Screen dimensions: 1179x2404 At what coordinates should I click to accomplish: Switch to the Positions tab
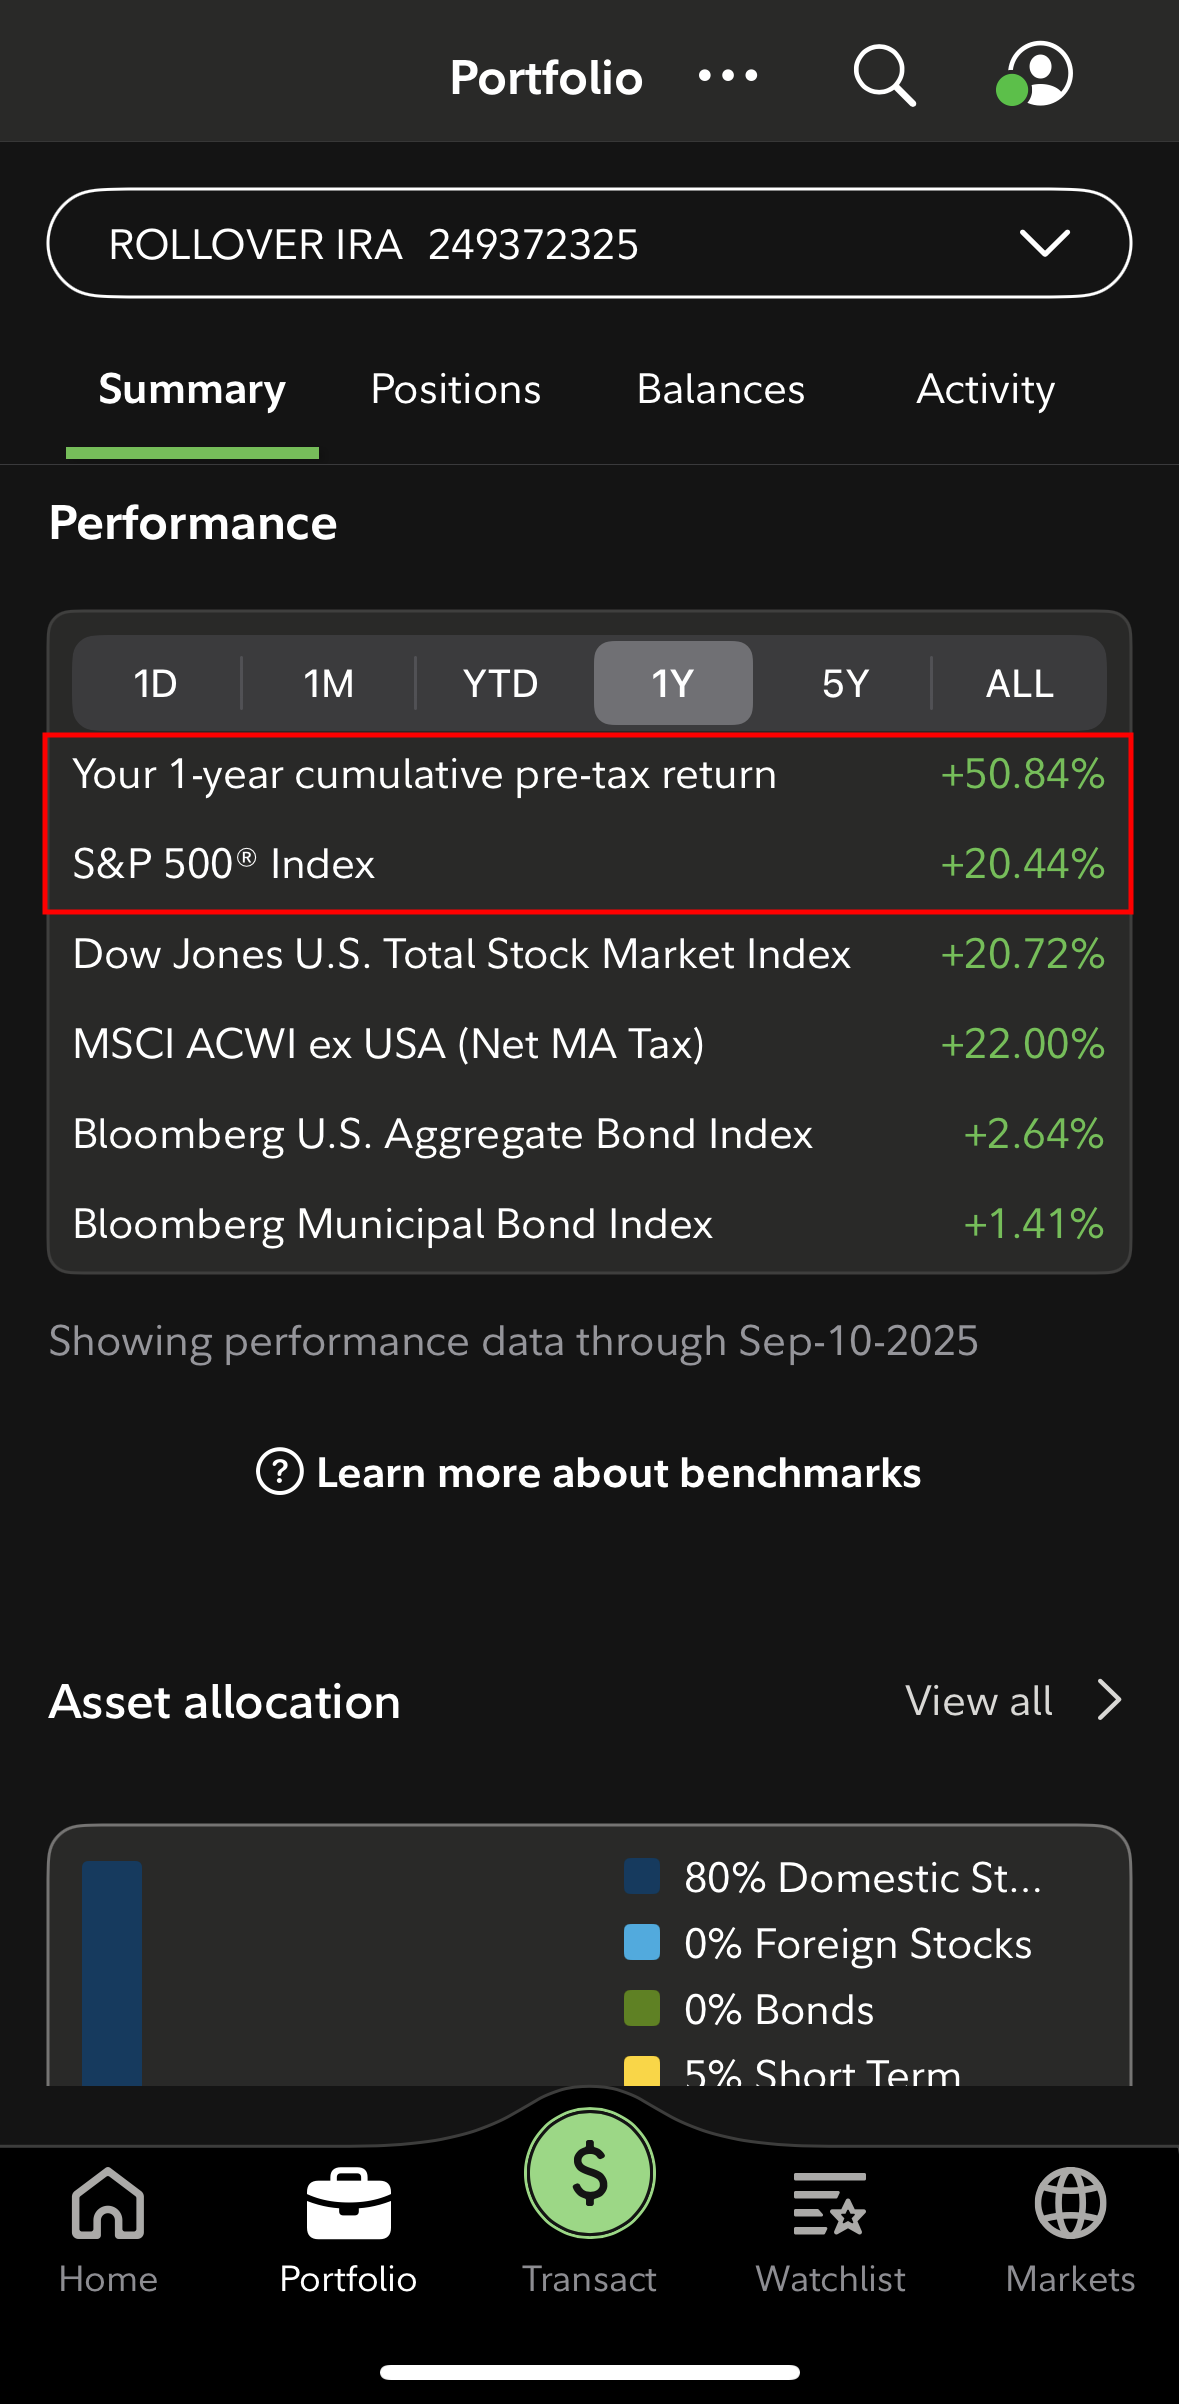455,389
